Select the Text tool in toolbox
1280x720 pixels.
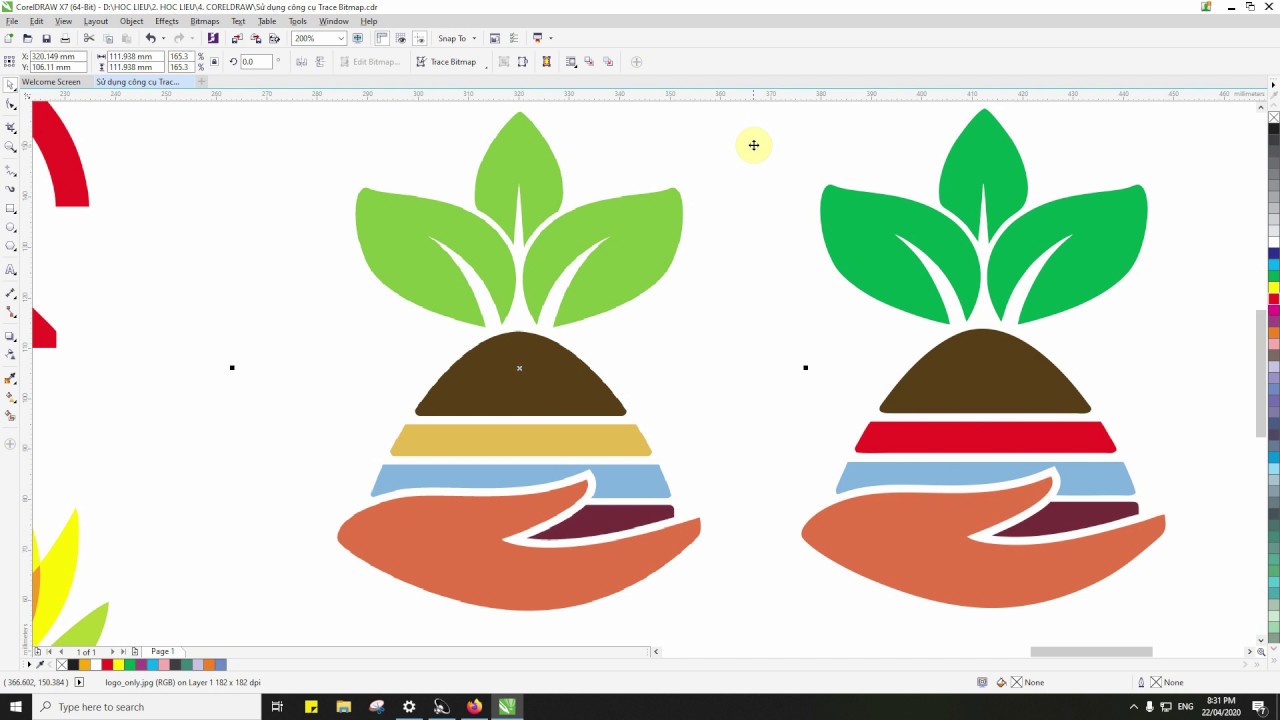[10, 270]
